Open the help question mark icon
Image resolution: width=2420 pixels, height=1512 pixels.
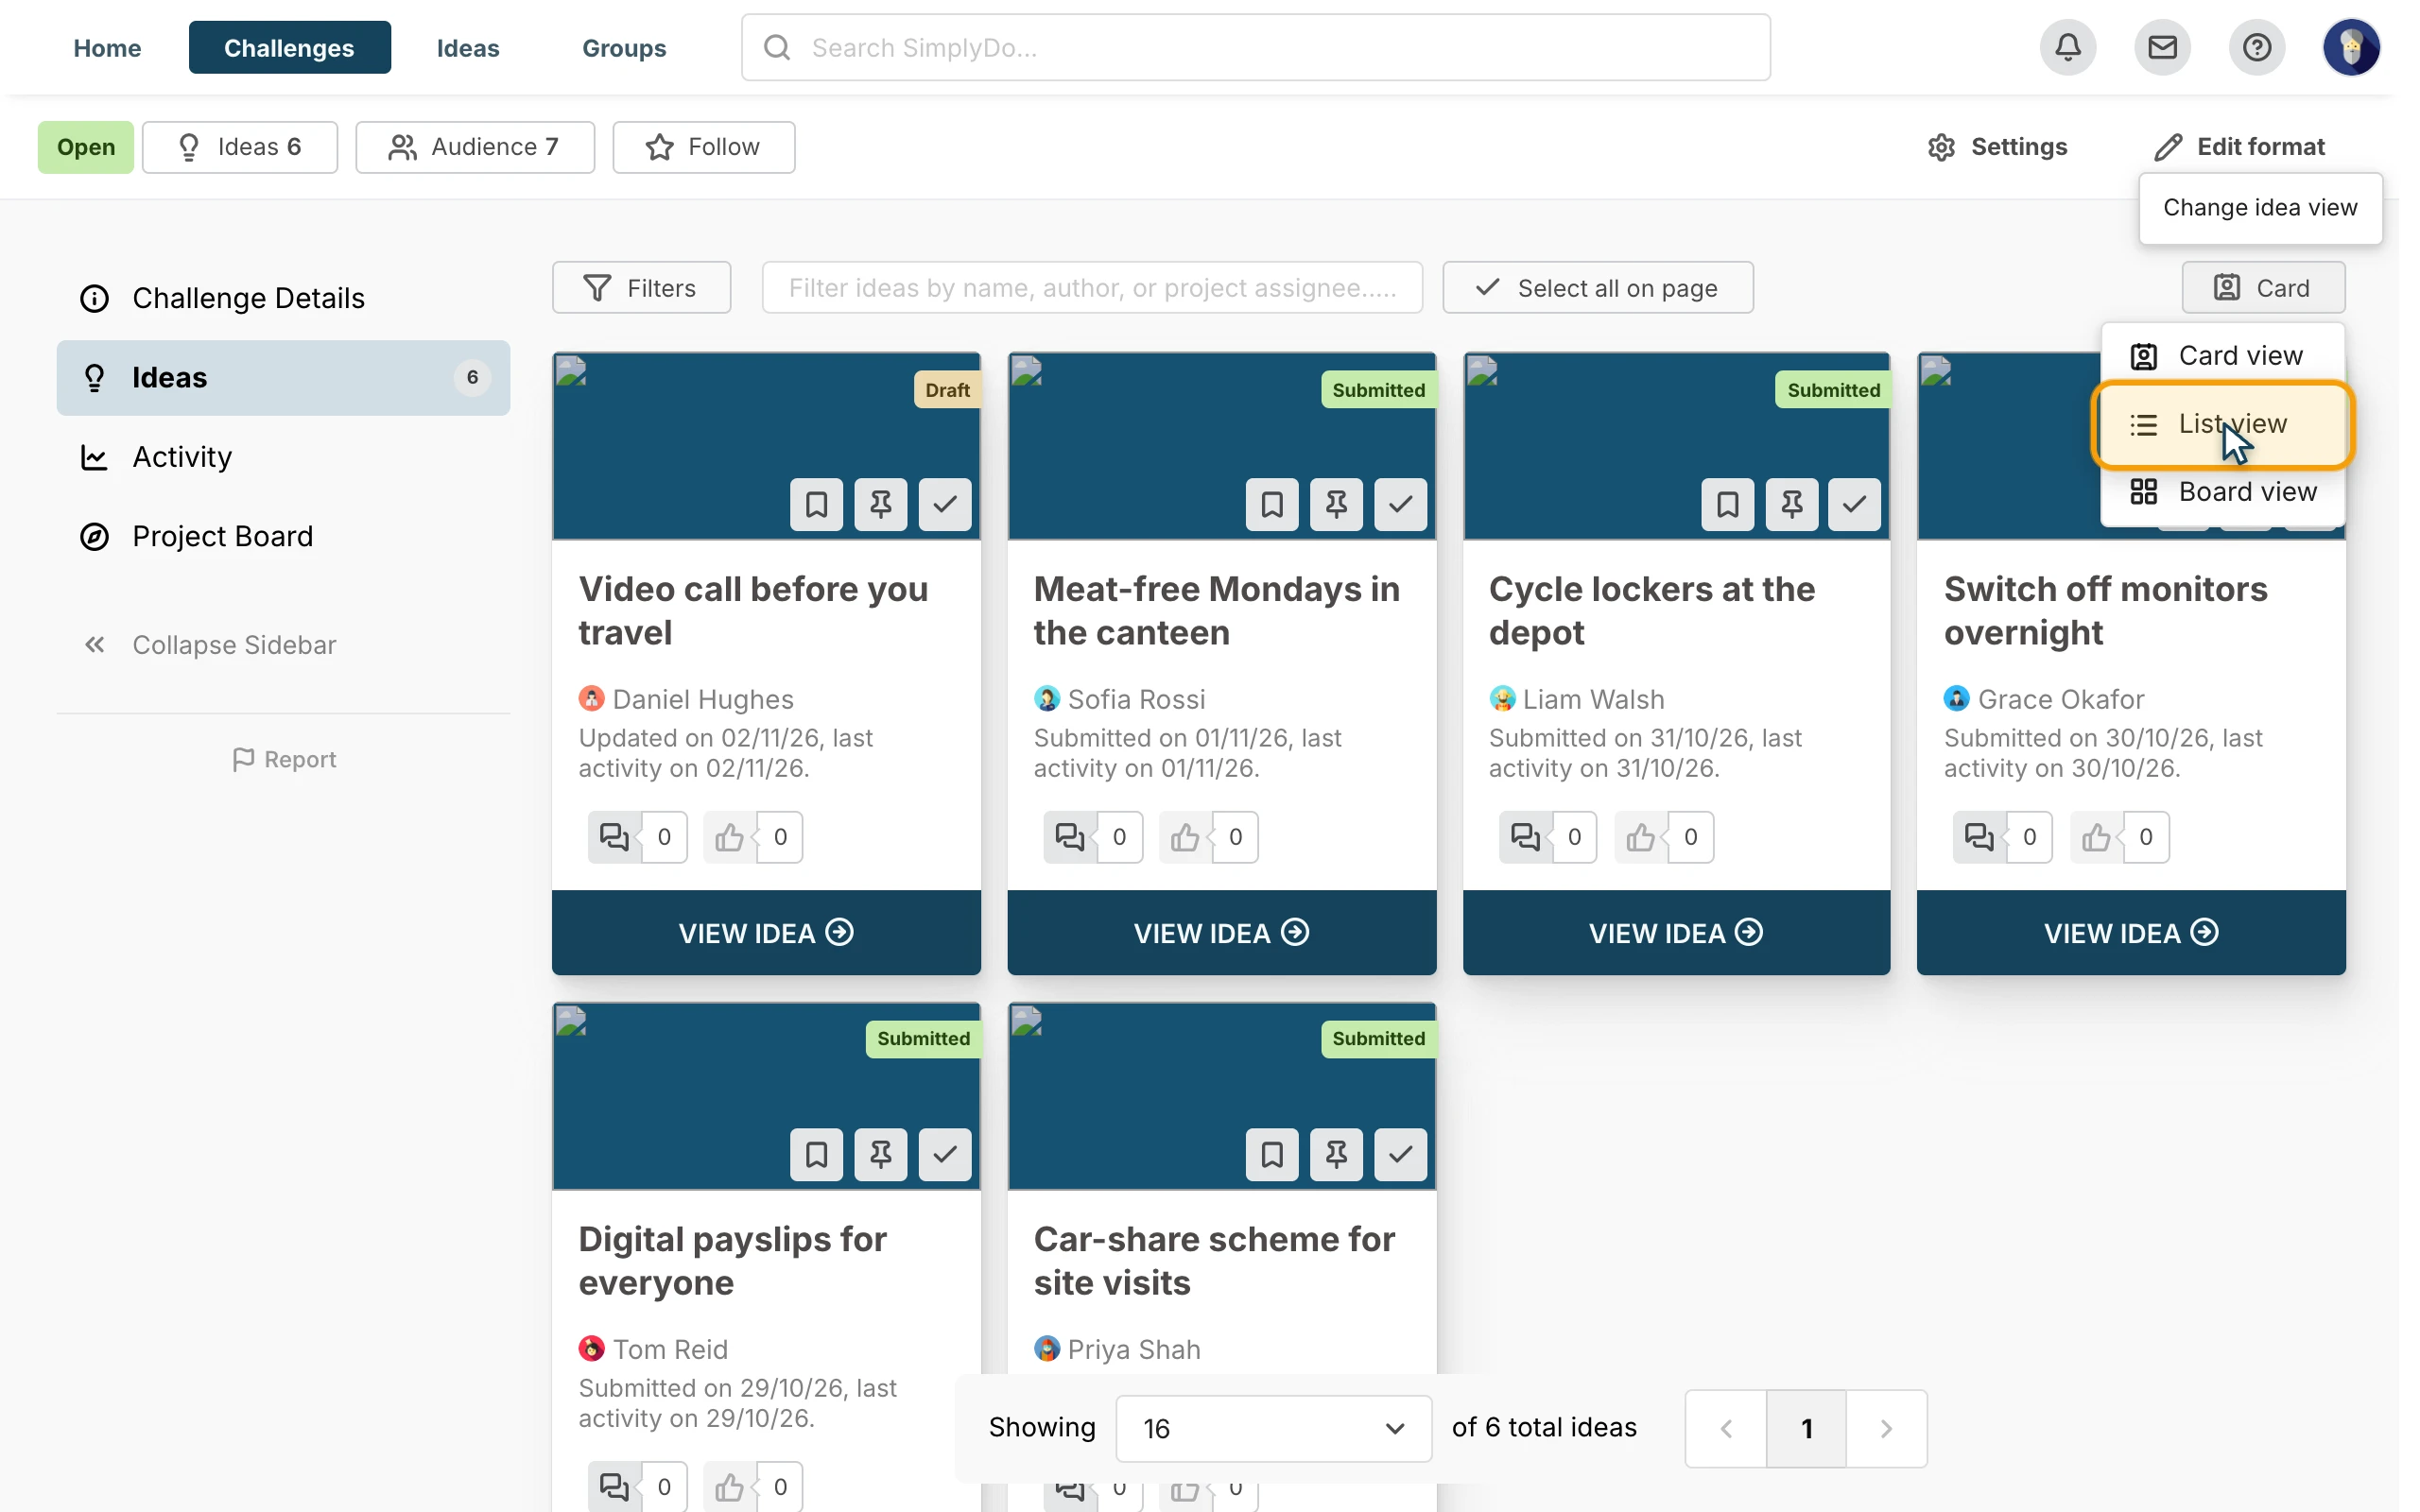coord(2256,47)
